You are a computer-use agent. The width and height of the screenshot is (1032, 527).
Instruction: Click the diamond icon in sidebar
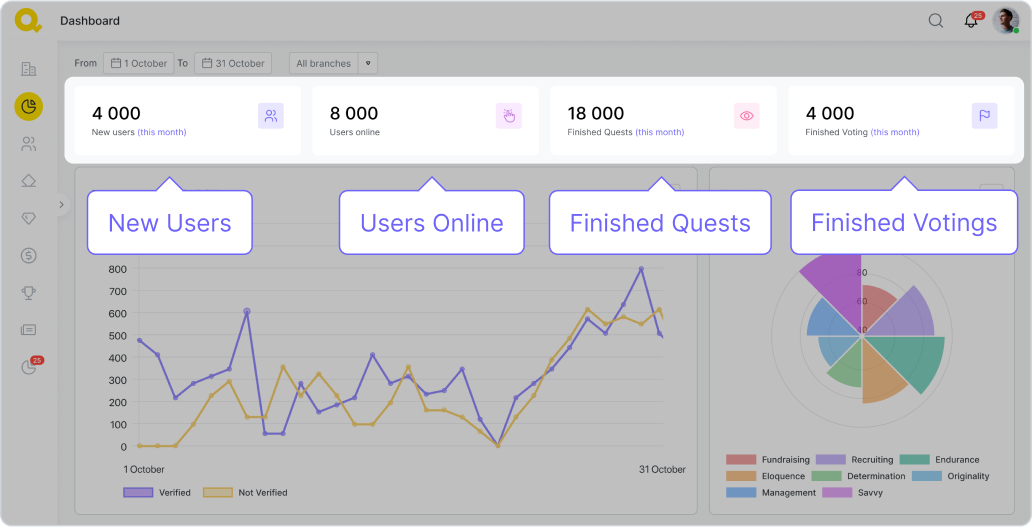coord(28,218)
